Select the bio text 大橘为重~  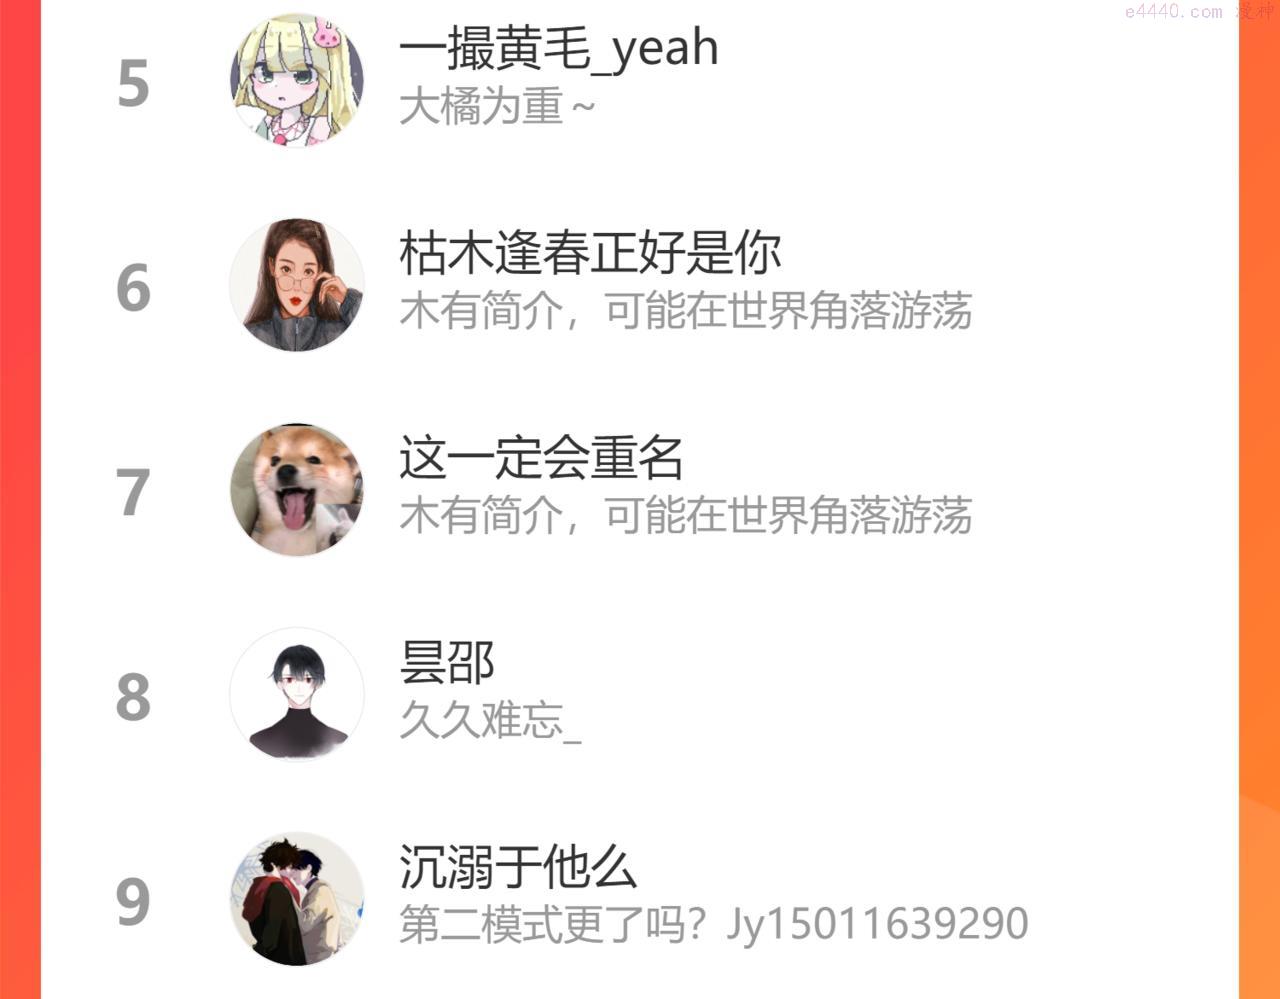pos(497,106)
